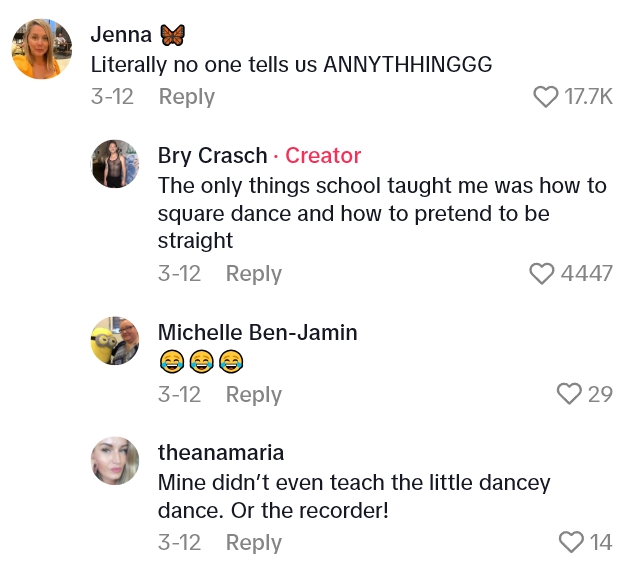Click the butterfly emoji next to Jenna
The image size is (620, 569).
coord(173,35)
